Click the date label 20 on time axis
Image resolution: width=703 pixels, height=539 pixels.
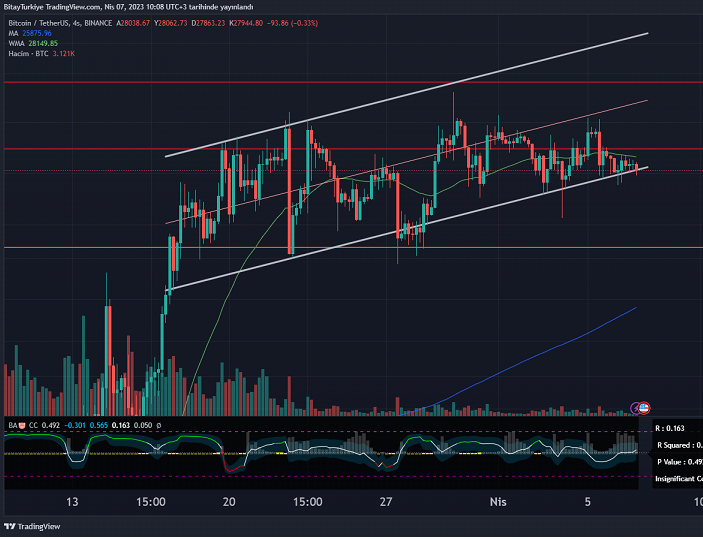(229, 501)
